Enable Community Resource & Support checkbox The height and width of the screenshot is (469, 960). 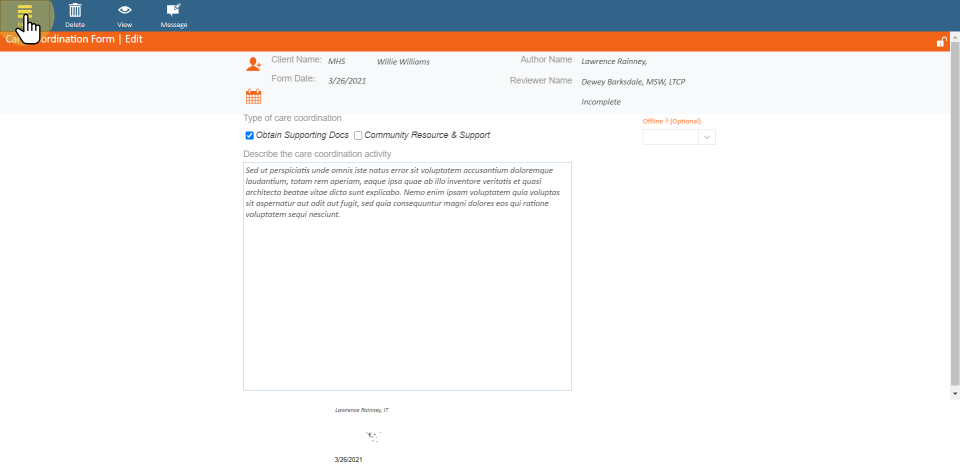[x=358, y=135]
